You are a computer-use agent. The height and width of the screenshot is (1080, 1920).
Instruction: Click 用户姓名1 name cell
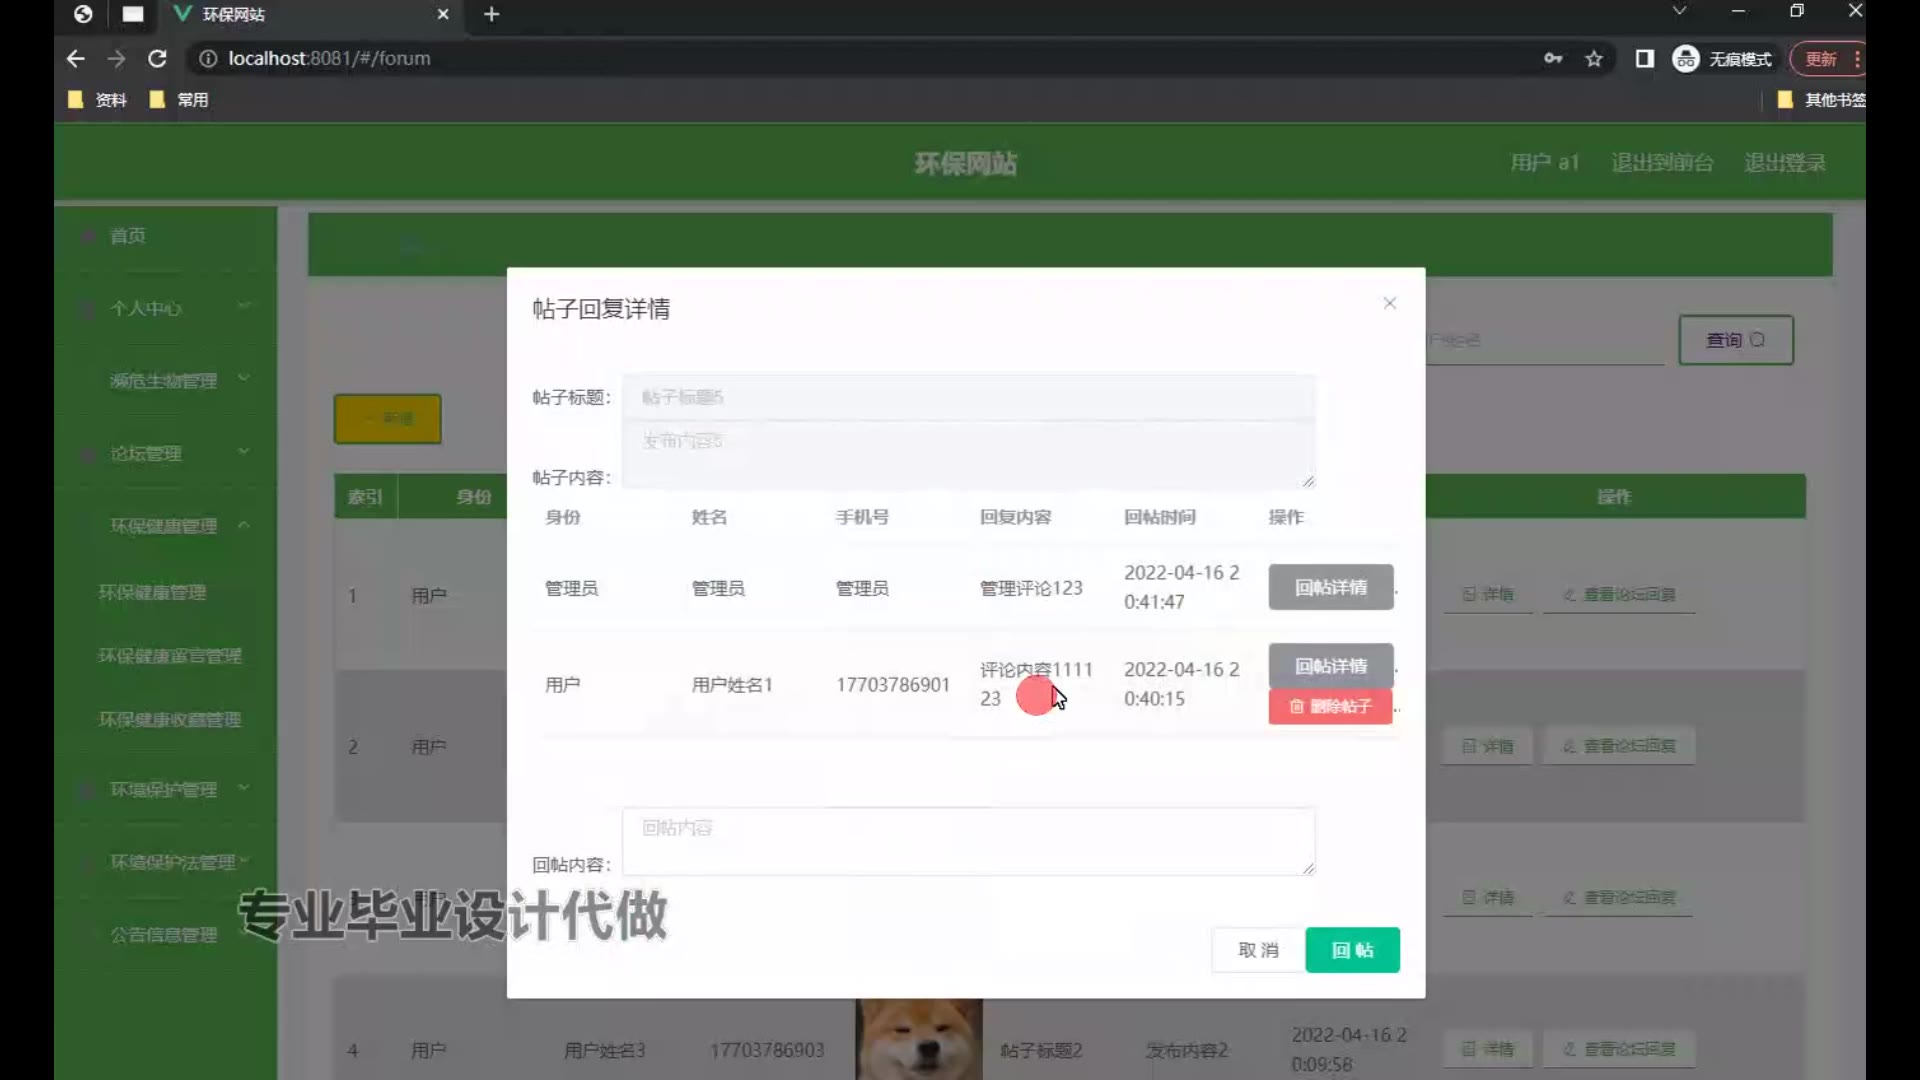pyautogui.click(x=732, y=685)
